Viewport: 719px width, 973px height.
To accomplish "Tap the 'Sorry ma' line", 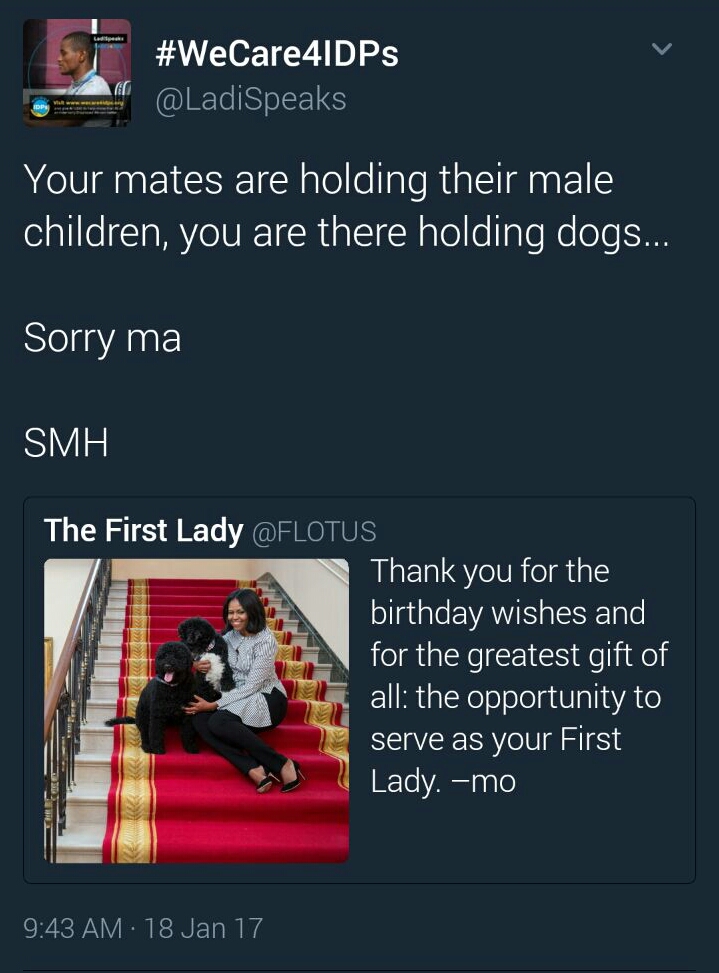I will [102, 339].
